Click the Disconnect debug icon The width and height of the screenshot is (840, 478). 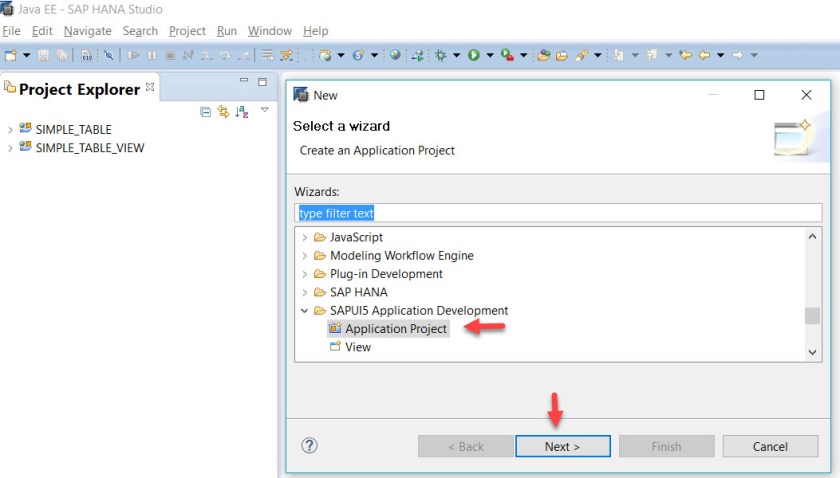point(188,55)
